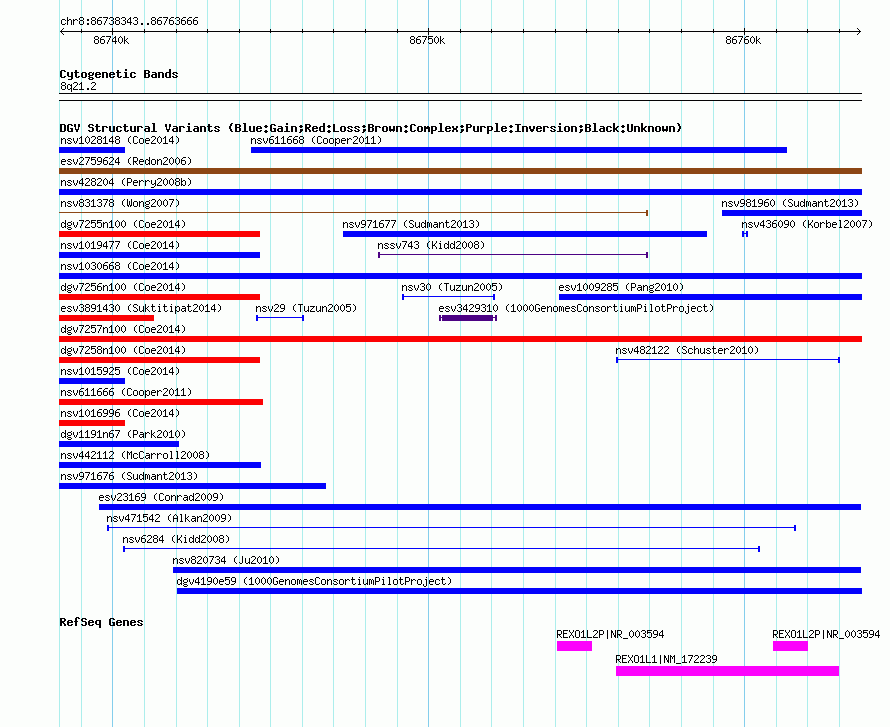Image resolution: width=890 pixels, height=727 pixels.
Task: Select nsv971676 (Sudmant2013) label
Action: 129,476
